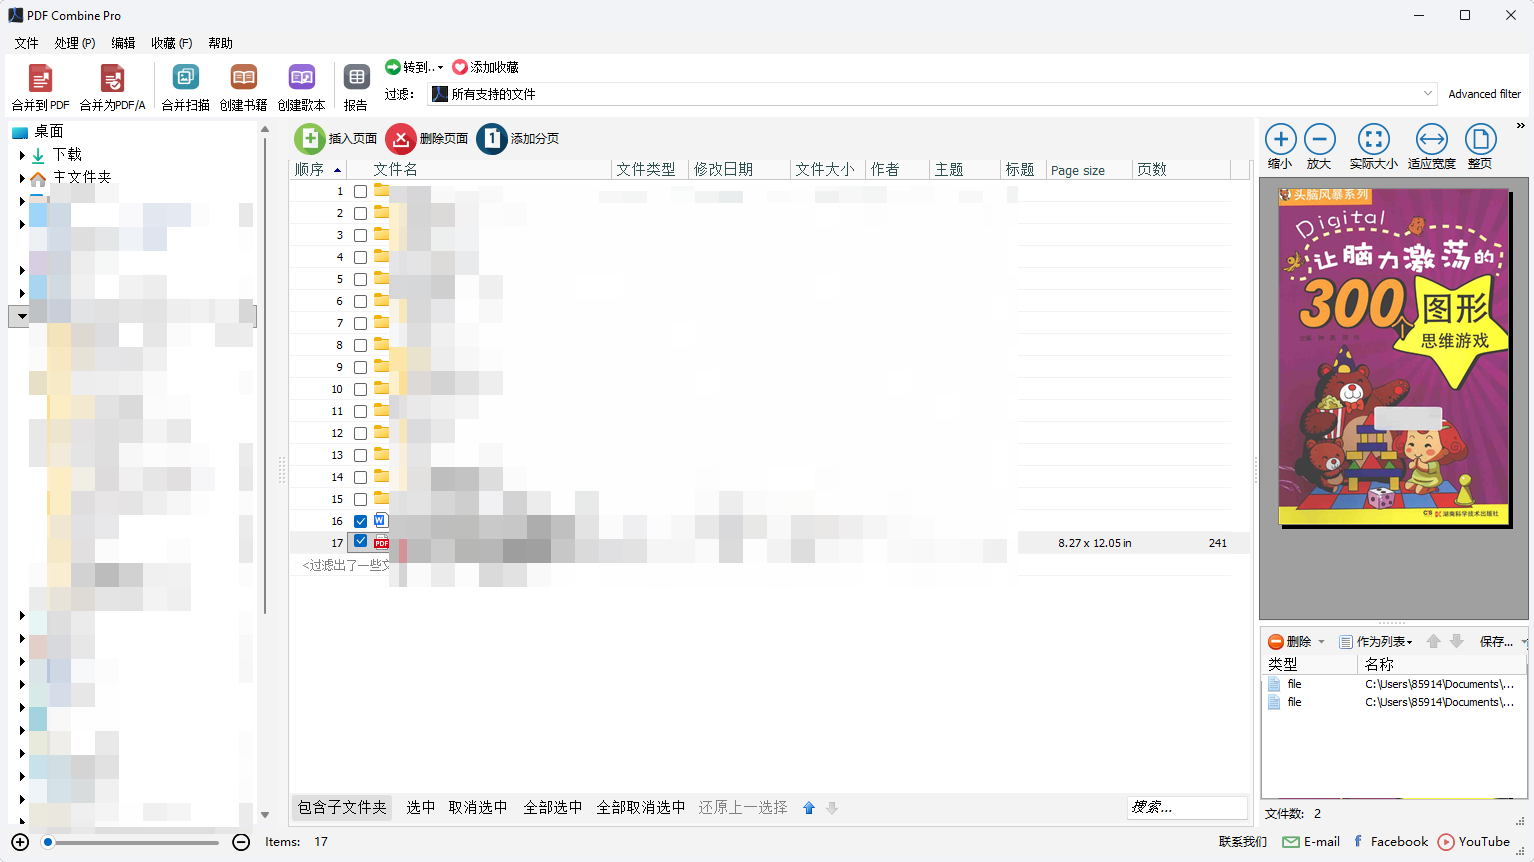Open the 处理 (P) menu
Screen dimensions: 1534x862
point(75,43)
